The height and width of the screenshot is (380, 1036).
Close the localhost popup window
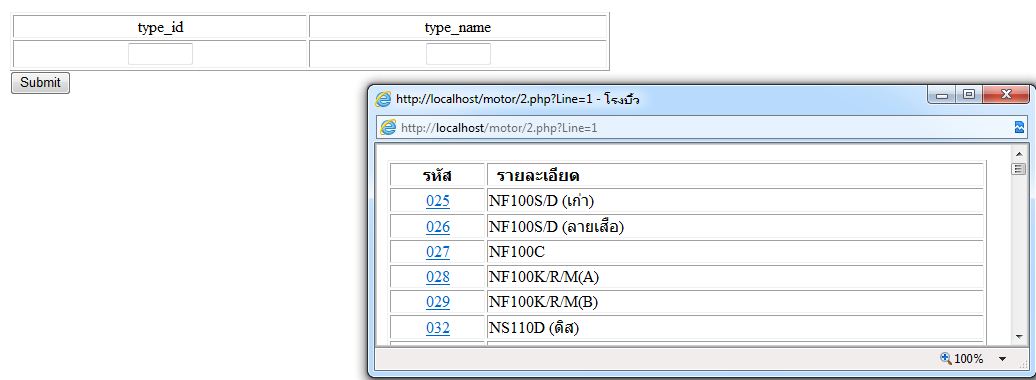(1006, 95)
